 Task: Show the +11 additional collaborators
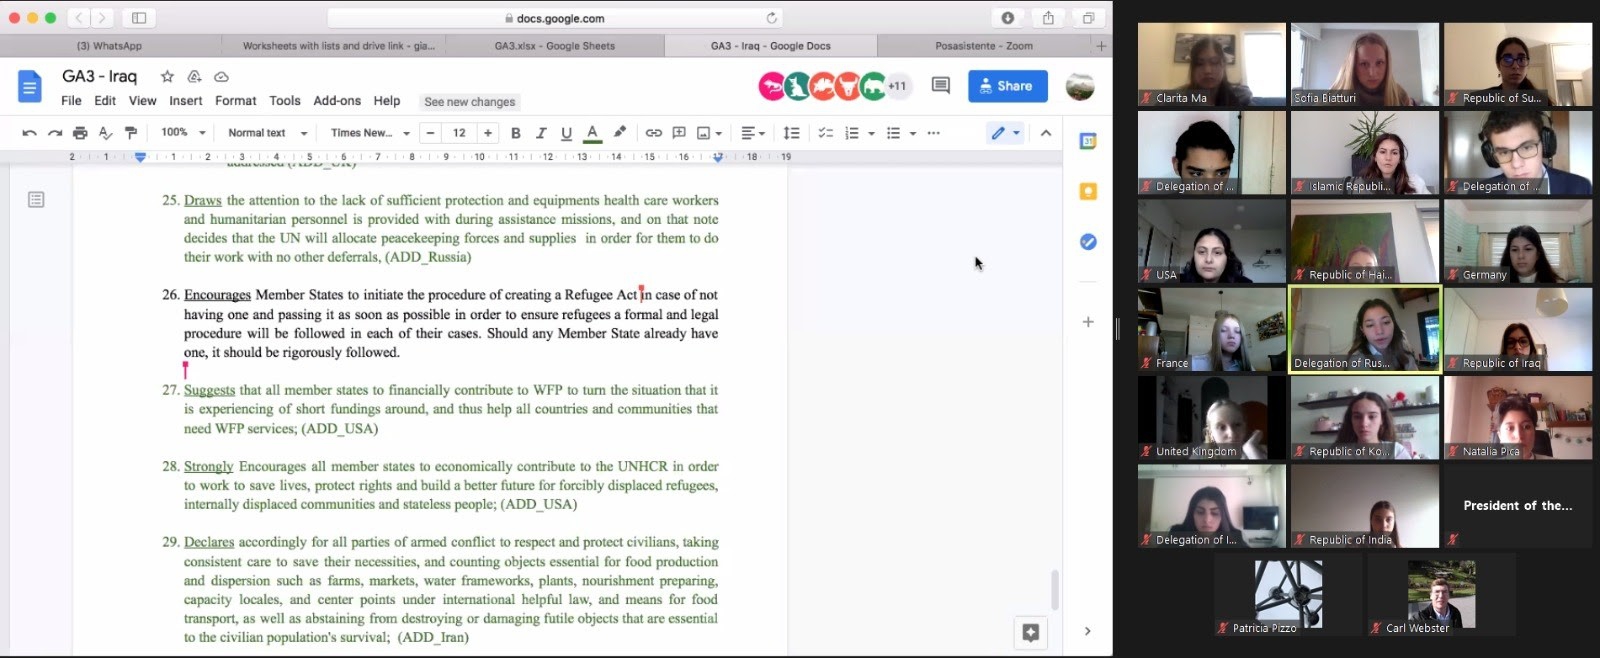pos(897,86)
